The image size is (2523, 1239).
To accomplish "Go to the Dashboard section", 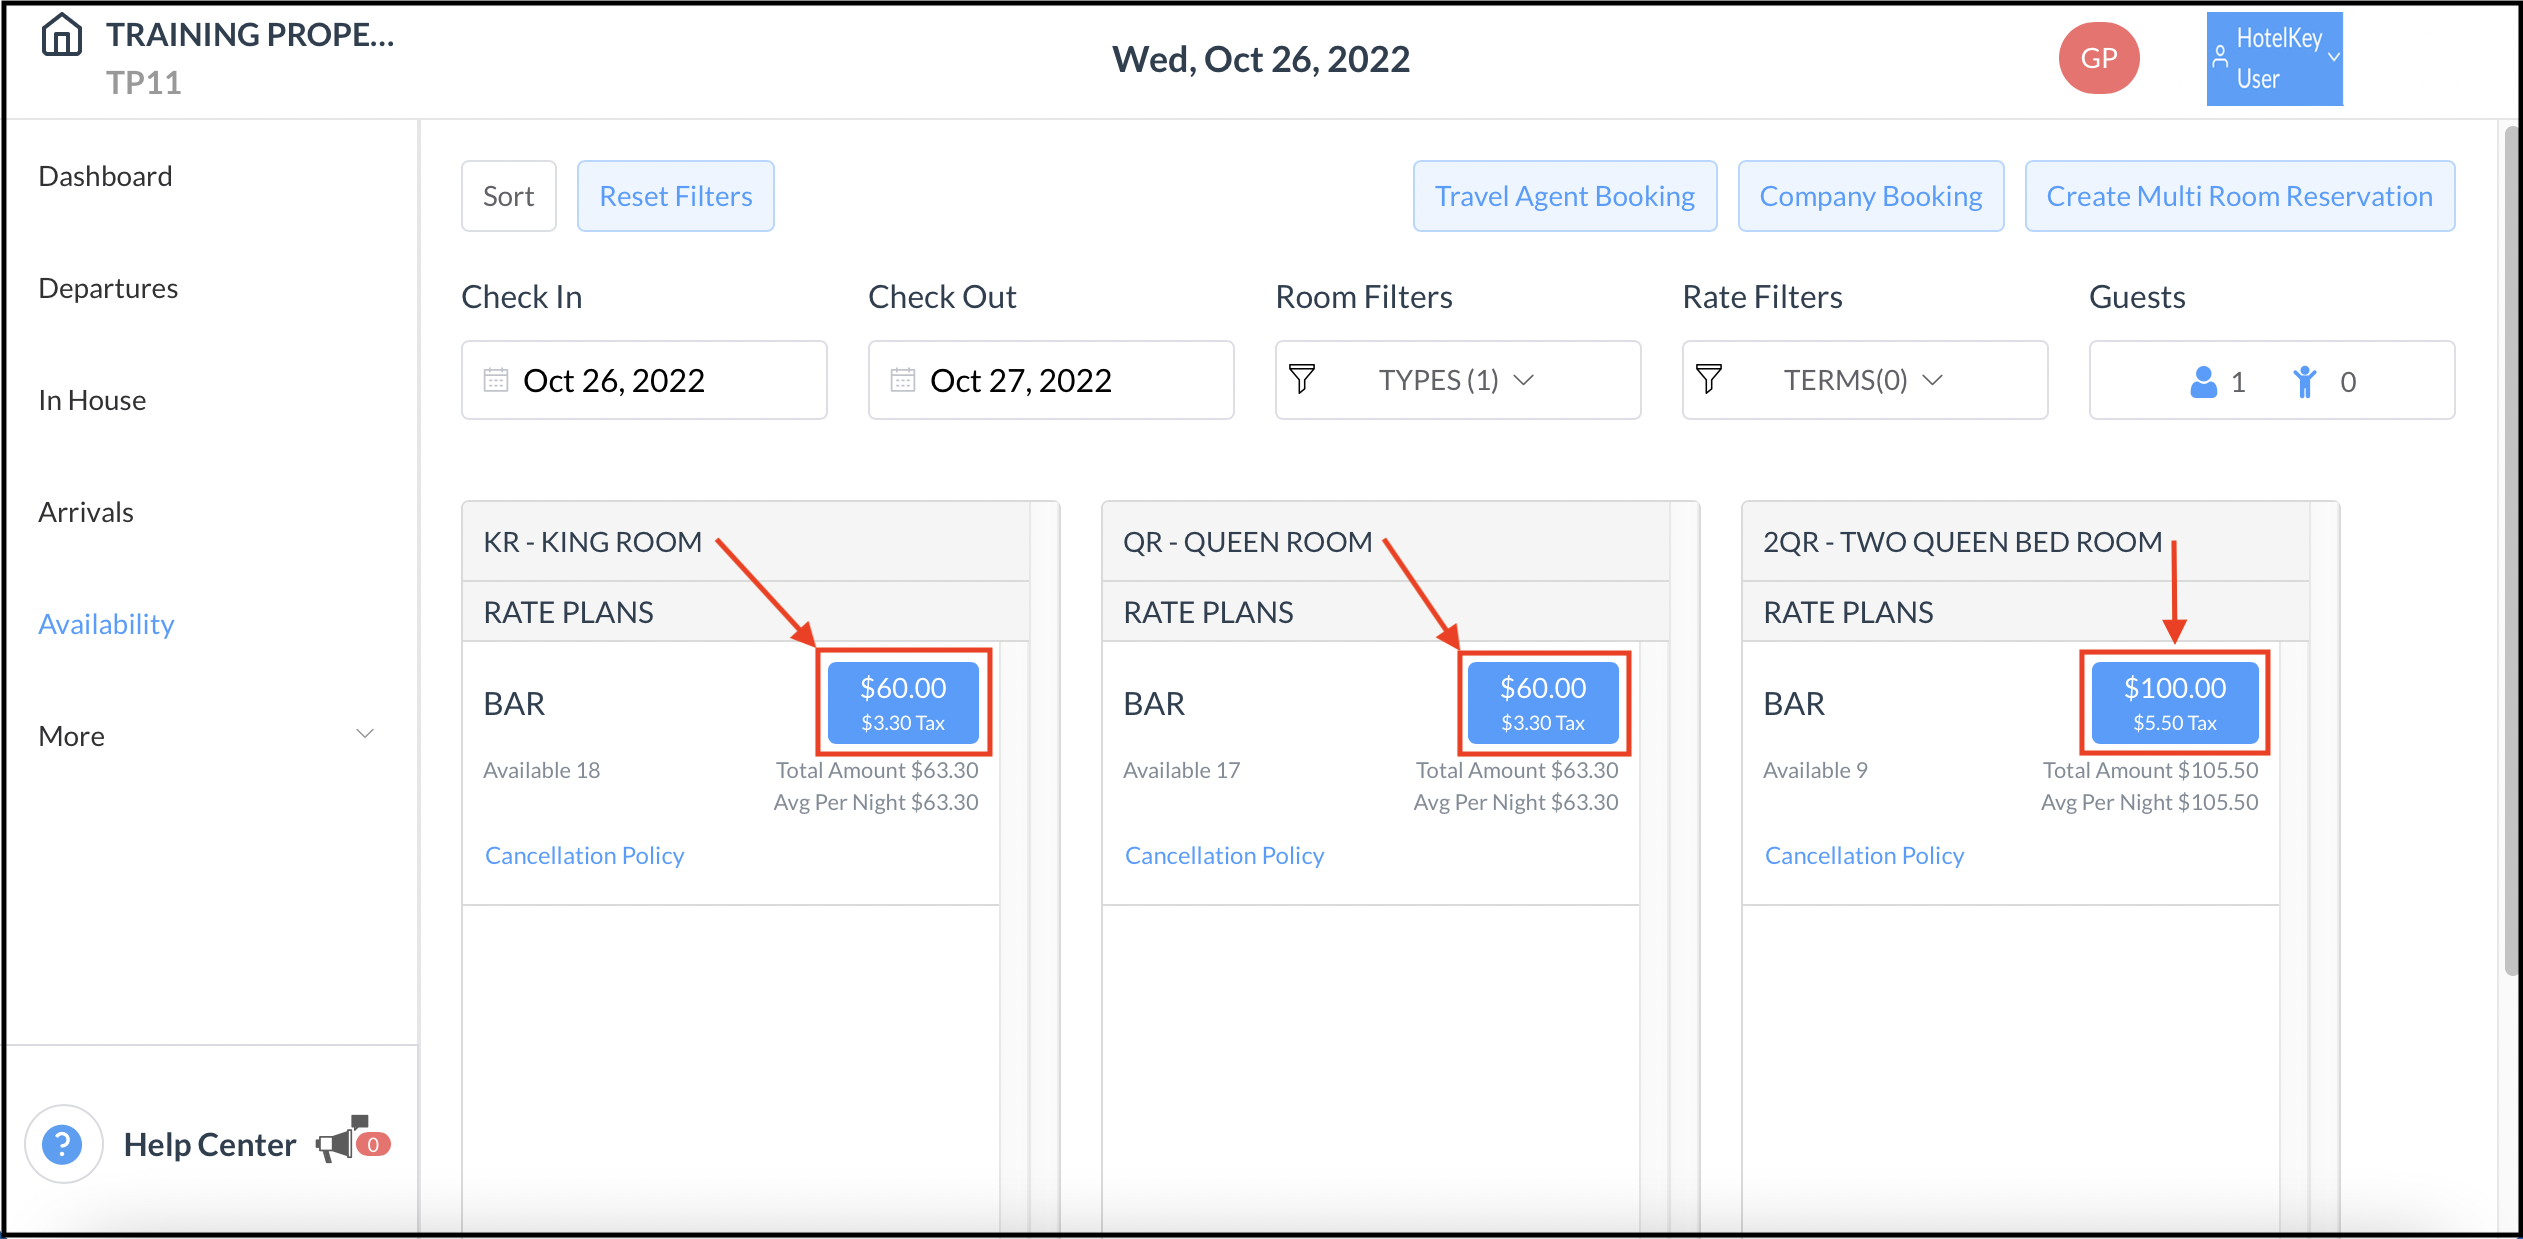I will 104,176.
